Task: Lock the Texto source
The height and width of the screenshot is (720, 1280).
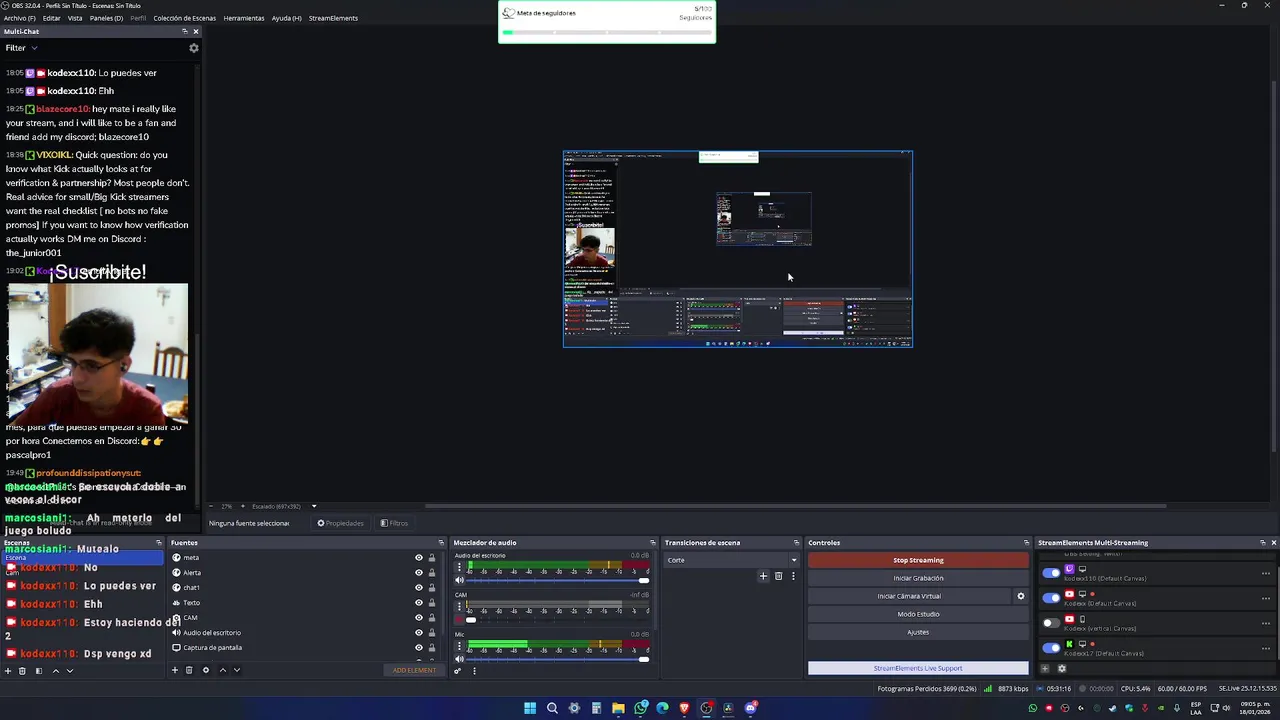Action: (x=432, y=603)
